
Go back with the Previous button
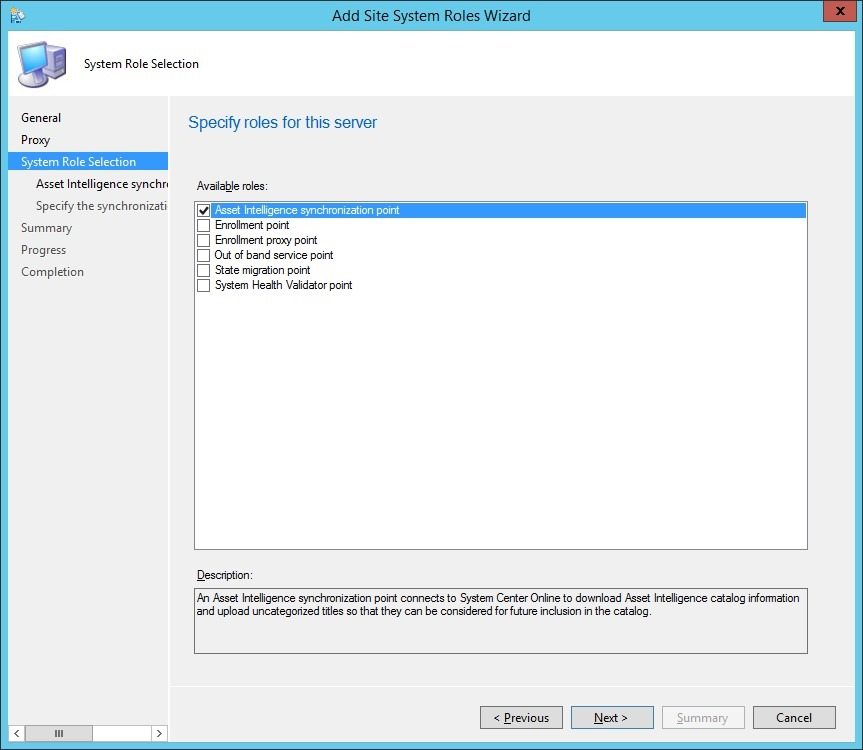[521, 718]
